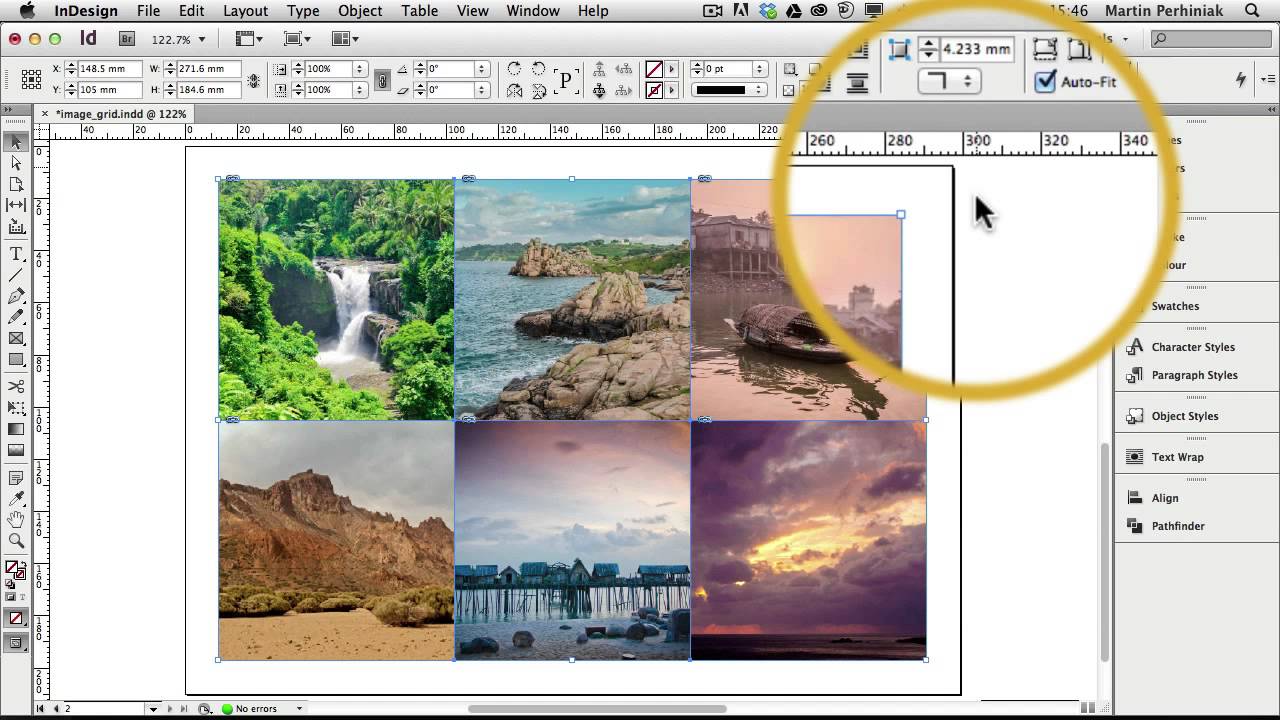Click the X position 148.5 mm field
The width and height of the screenshot is (1280, 720).
pyautogui.click(x=109, y=69)
